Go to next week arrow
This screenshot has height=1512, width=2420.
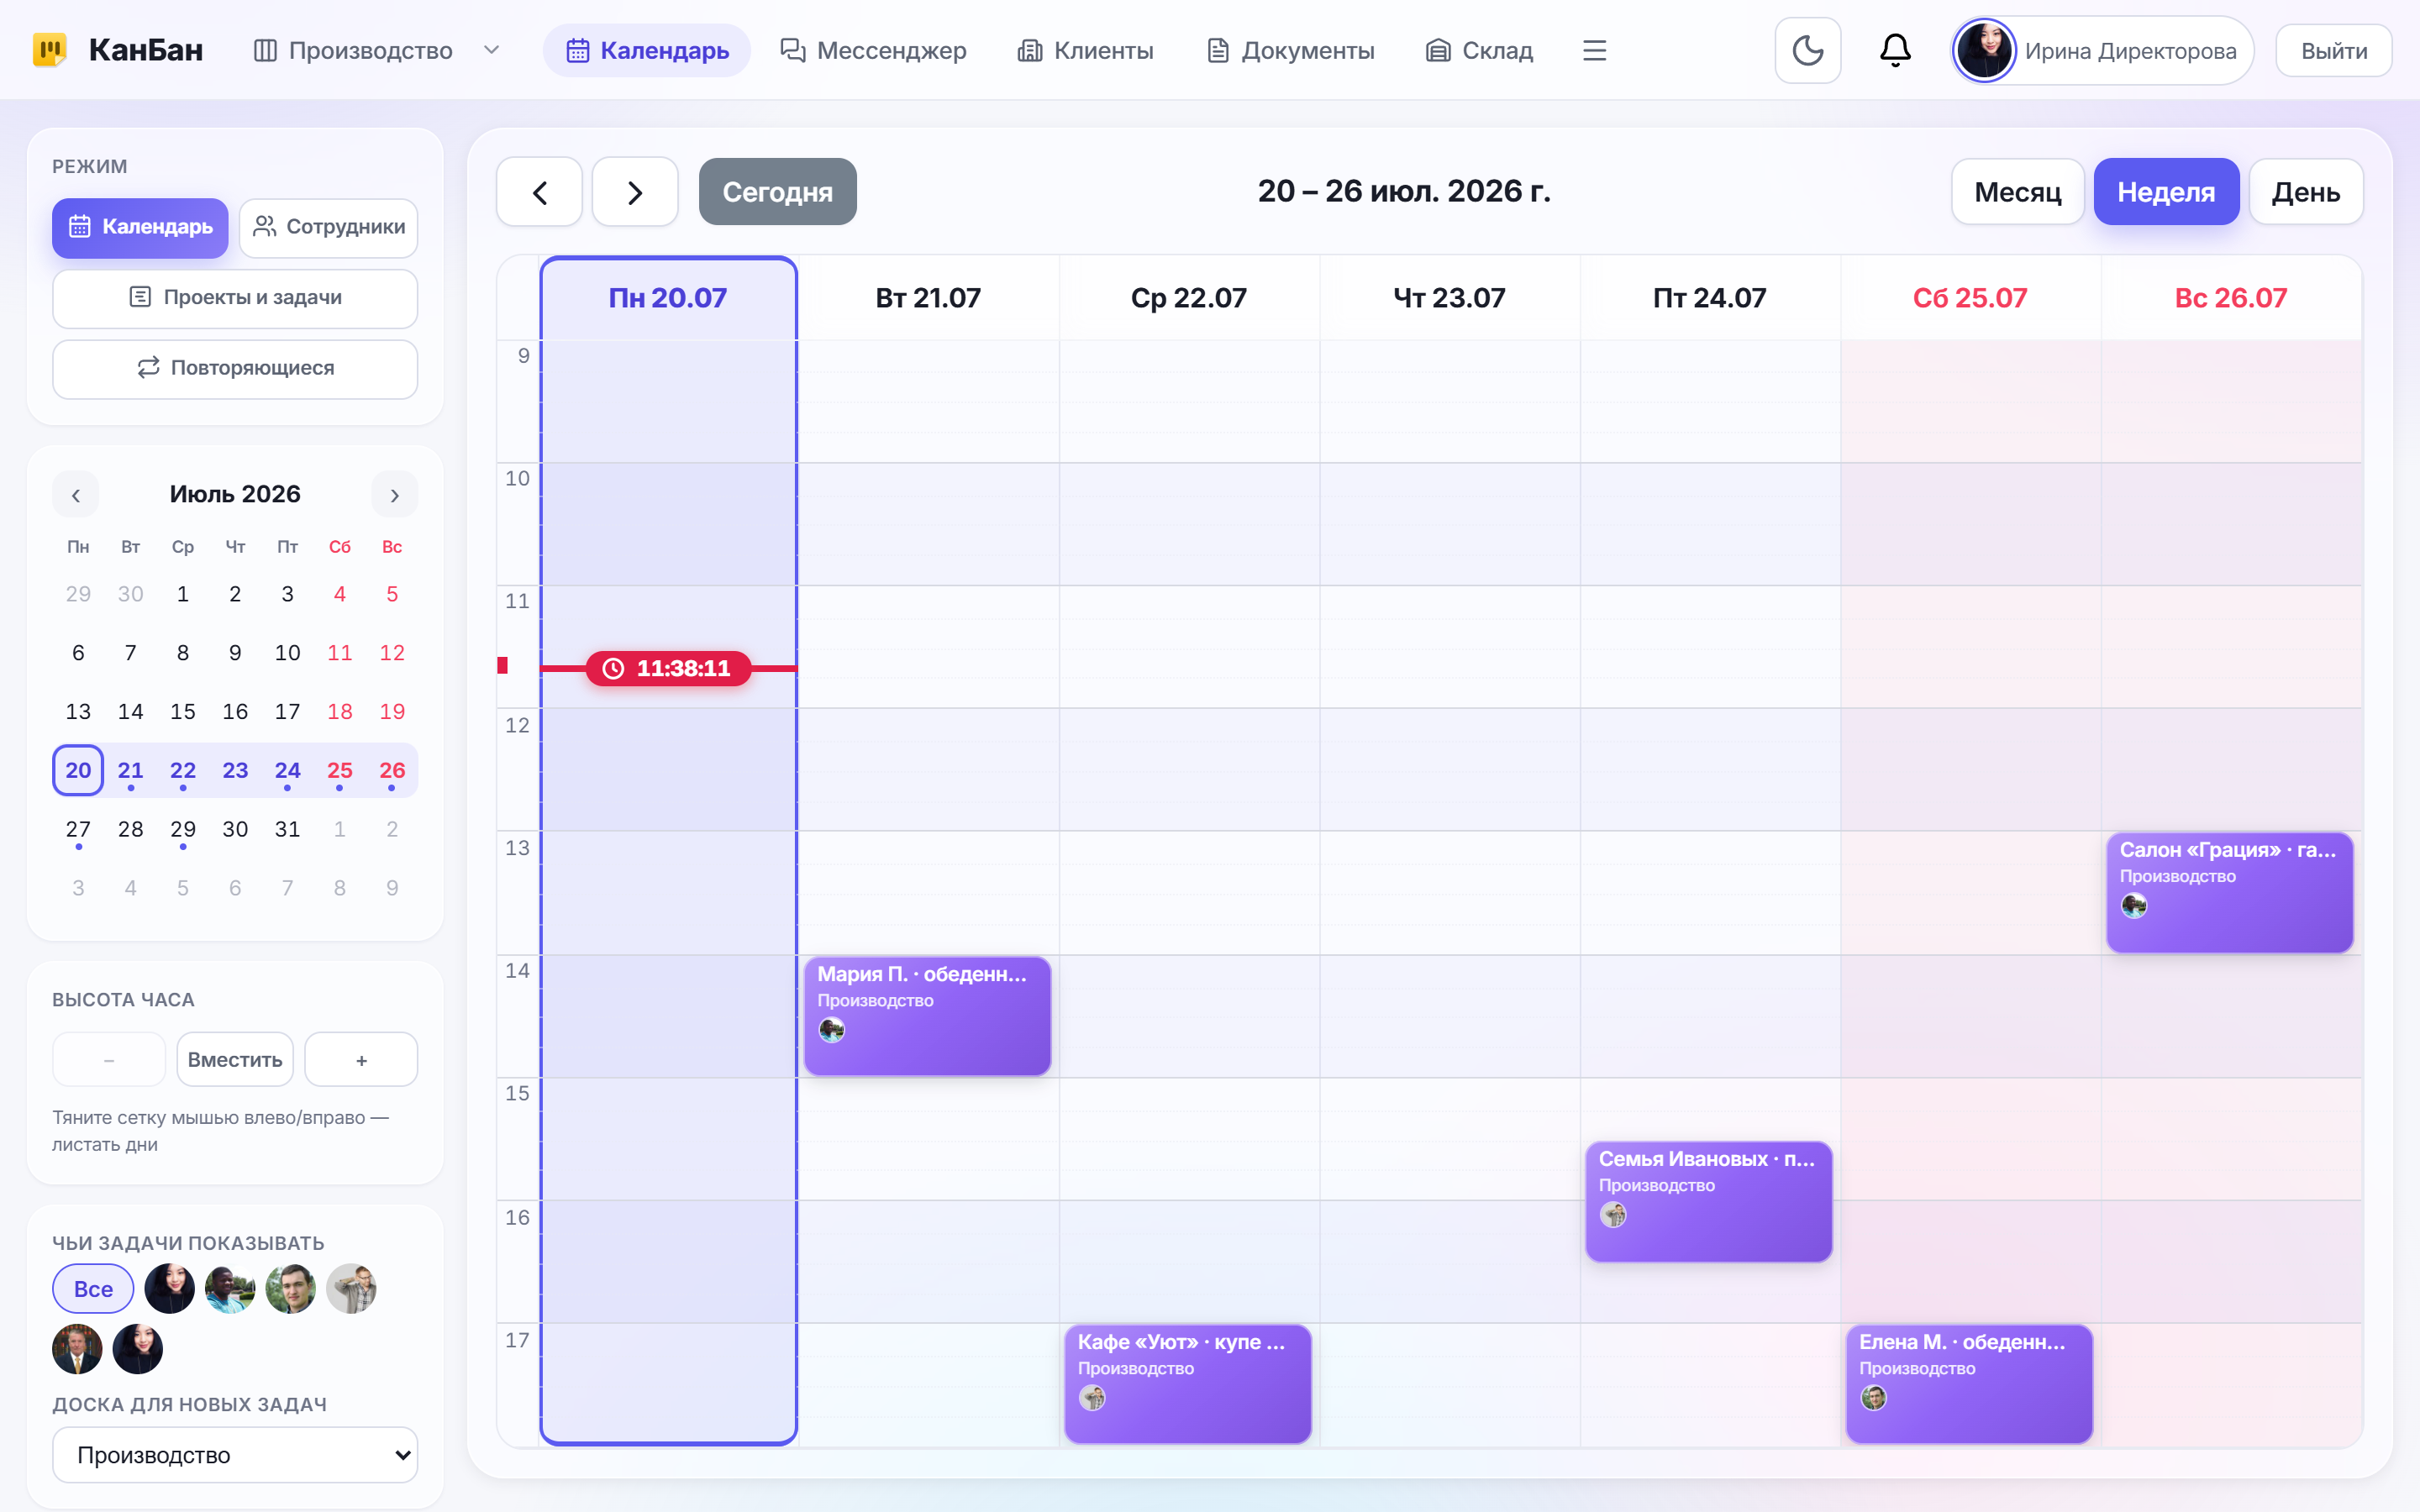(635, 192)
